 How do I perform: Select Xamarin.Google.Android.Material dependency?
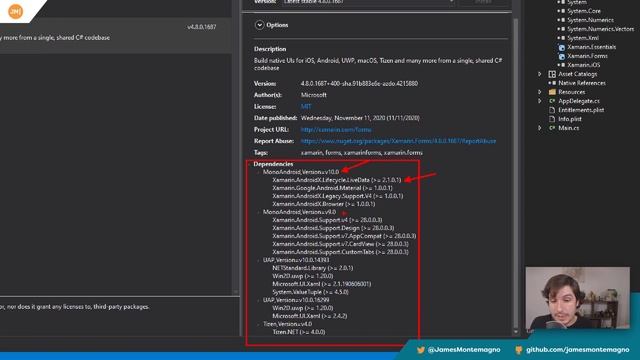coord(332,188)
